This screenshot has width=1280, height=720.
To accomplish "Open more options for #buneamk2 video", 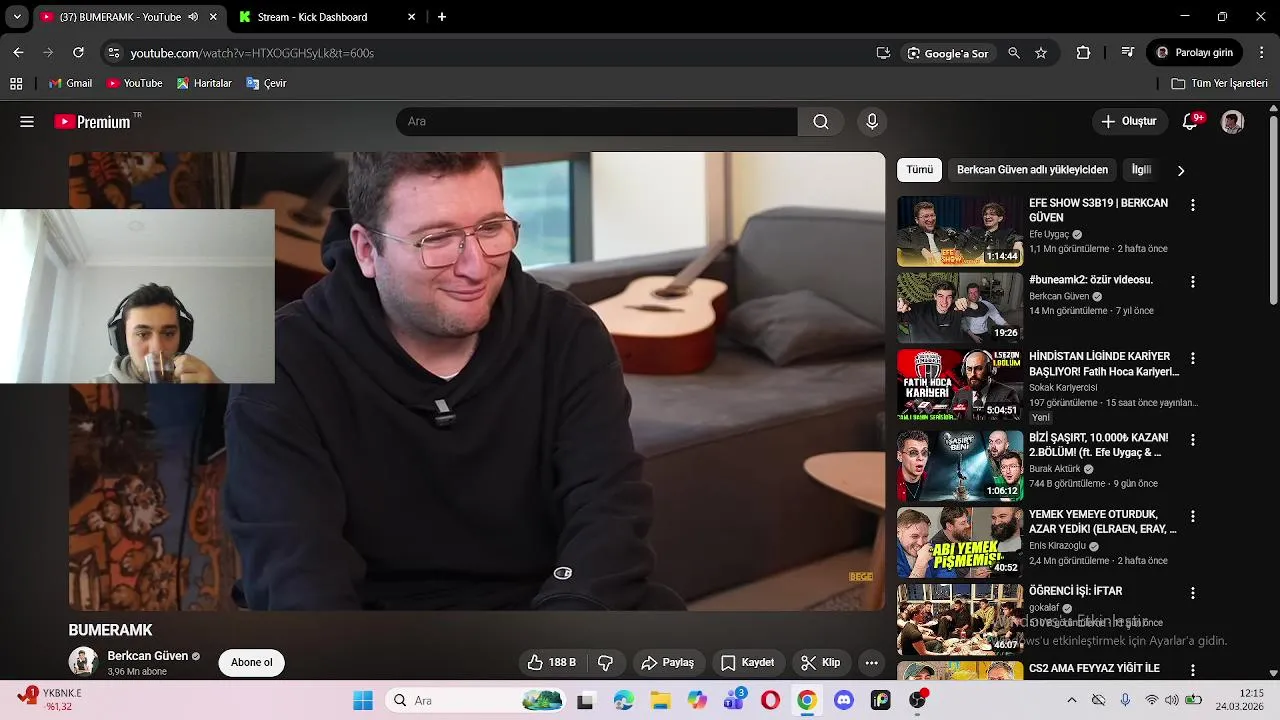I will click(x=1192, y=282).
